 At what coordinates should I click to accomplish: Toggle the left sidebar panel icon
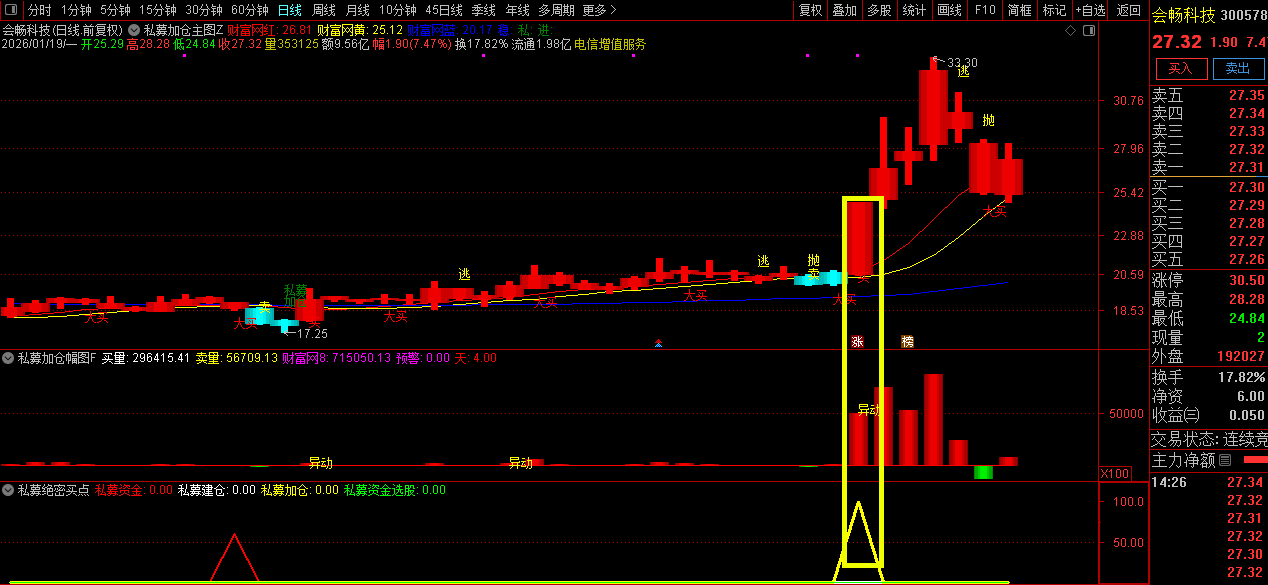click(x=9, y=10)
